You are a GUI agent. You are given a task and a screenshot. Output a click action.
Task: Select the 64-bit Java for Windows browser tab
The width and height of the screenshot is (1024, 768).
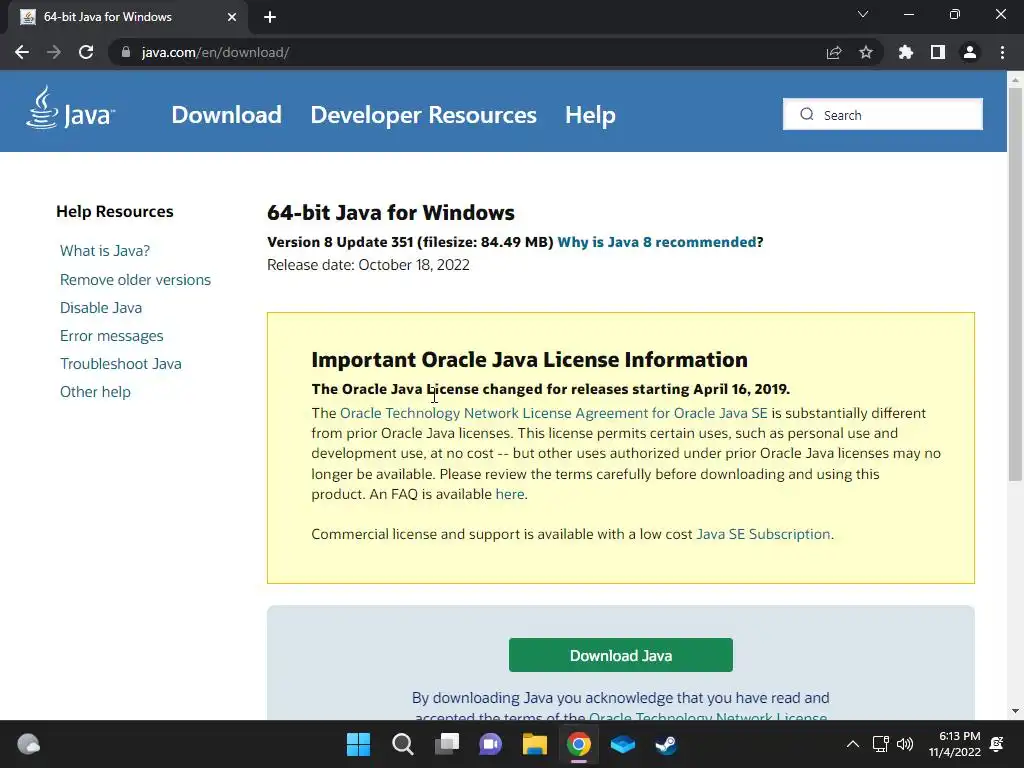pos(128,17)
